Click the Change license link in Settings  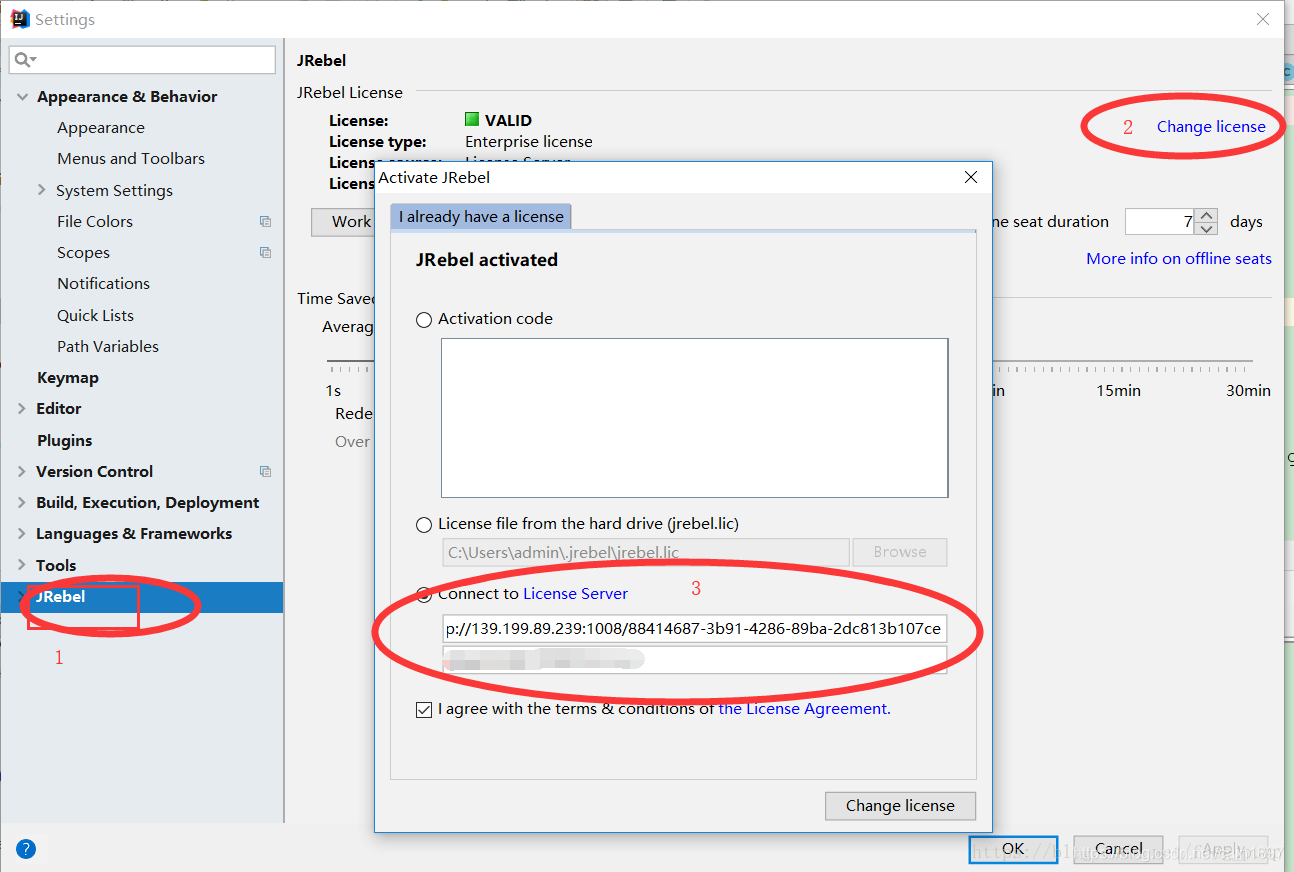point(1211,127)
